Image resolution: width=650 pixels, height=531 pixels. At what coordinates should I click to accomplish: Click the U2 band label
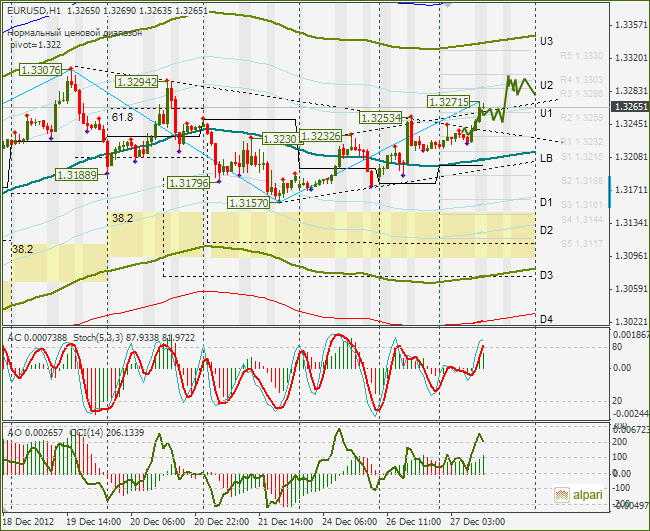[546, 85]
